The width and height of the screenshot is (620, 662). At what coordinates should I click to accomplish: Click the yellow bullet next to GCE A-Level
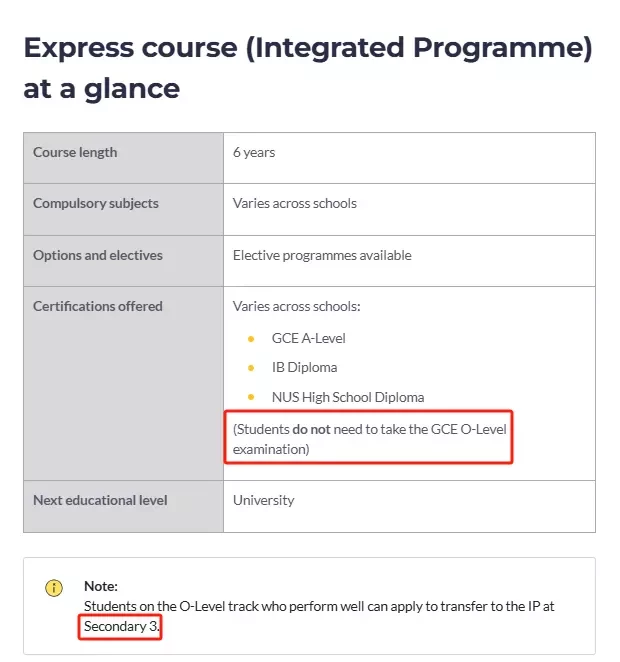coord(251,339)
